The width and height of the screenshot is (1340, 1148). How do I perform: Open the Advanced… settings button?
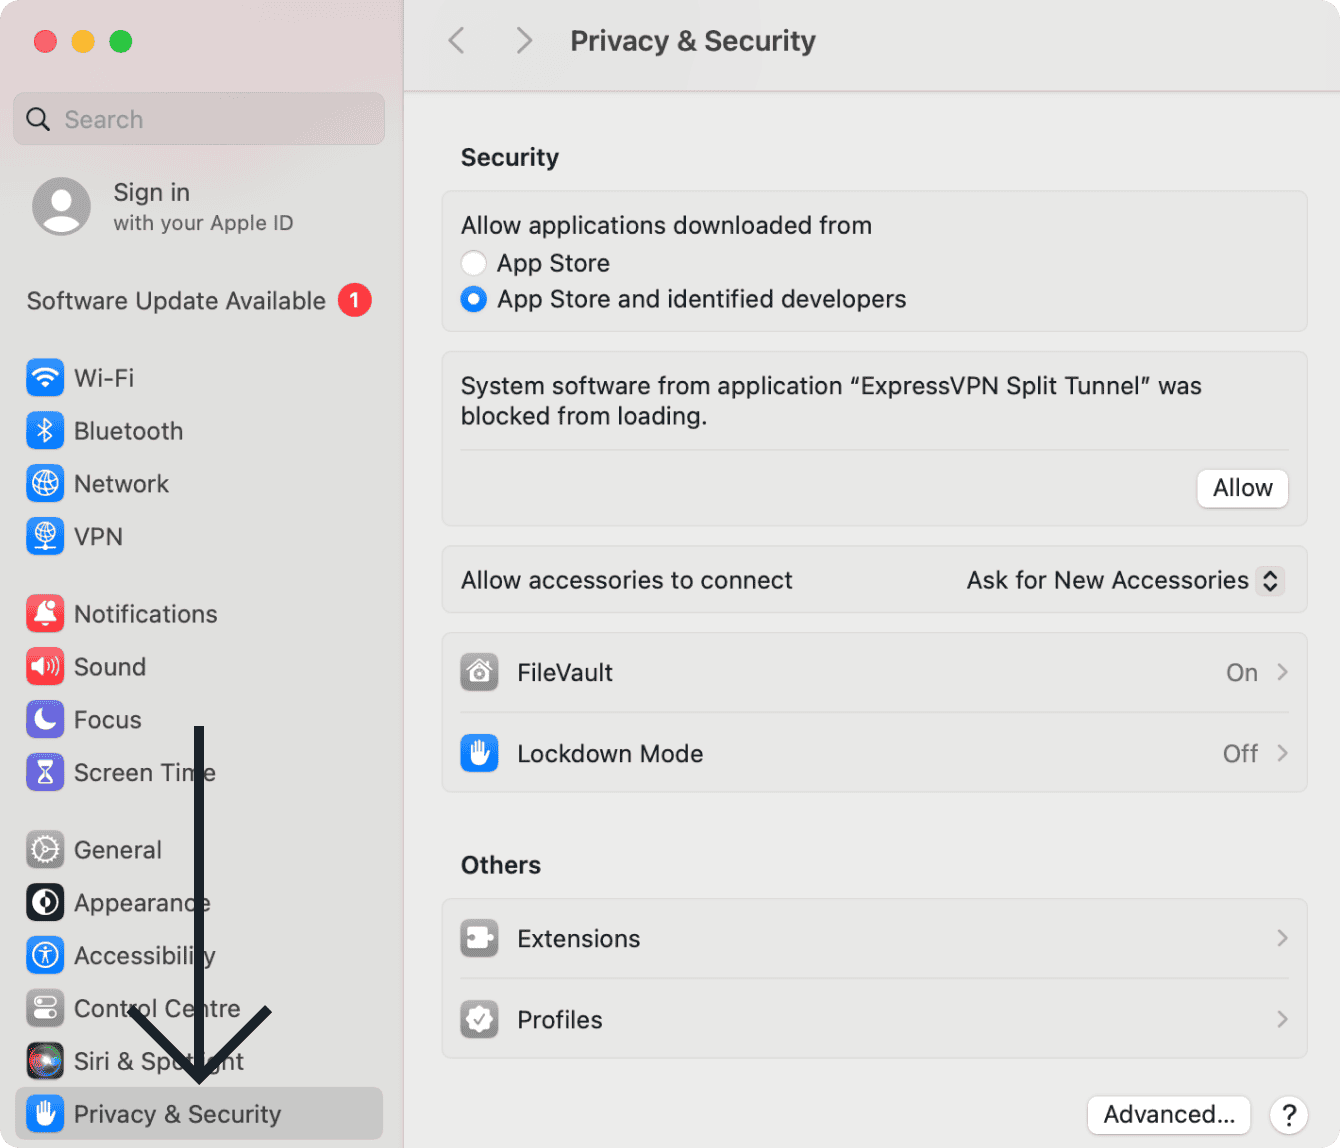coord(1168,1114)
